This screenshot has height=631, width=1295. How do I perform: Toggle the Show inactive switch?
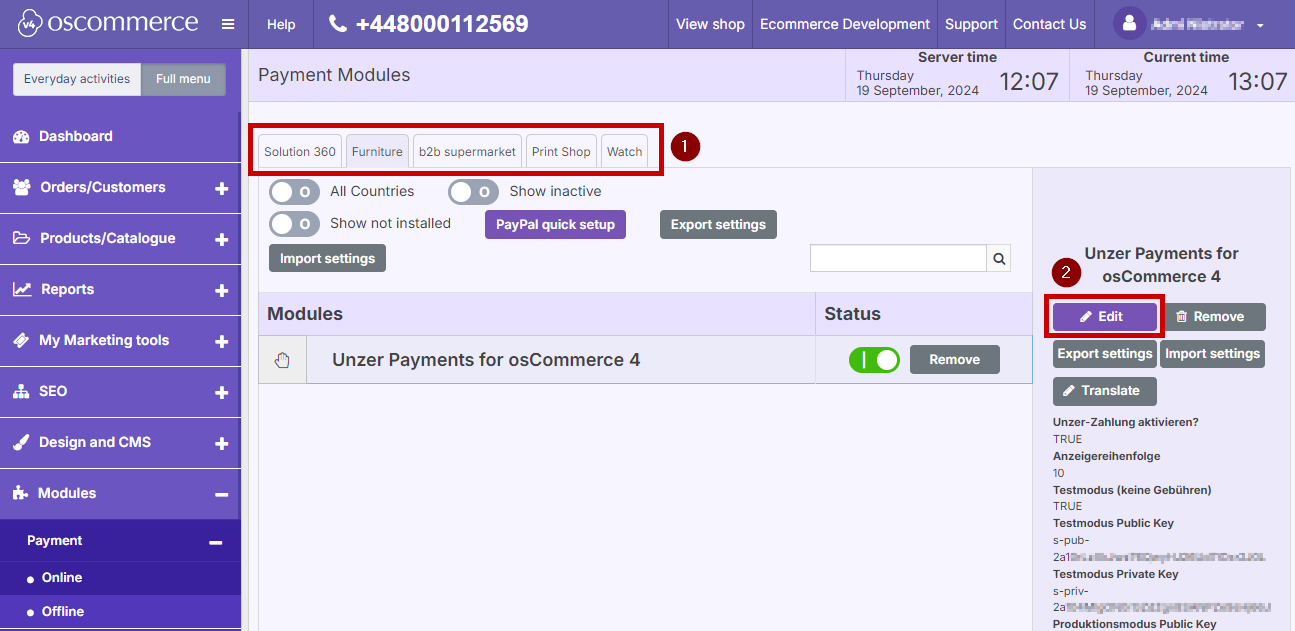click(474, 192)
